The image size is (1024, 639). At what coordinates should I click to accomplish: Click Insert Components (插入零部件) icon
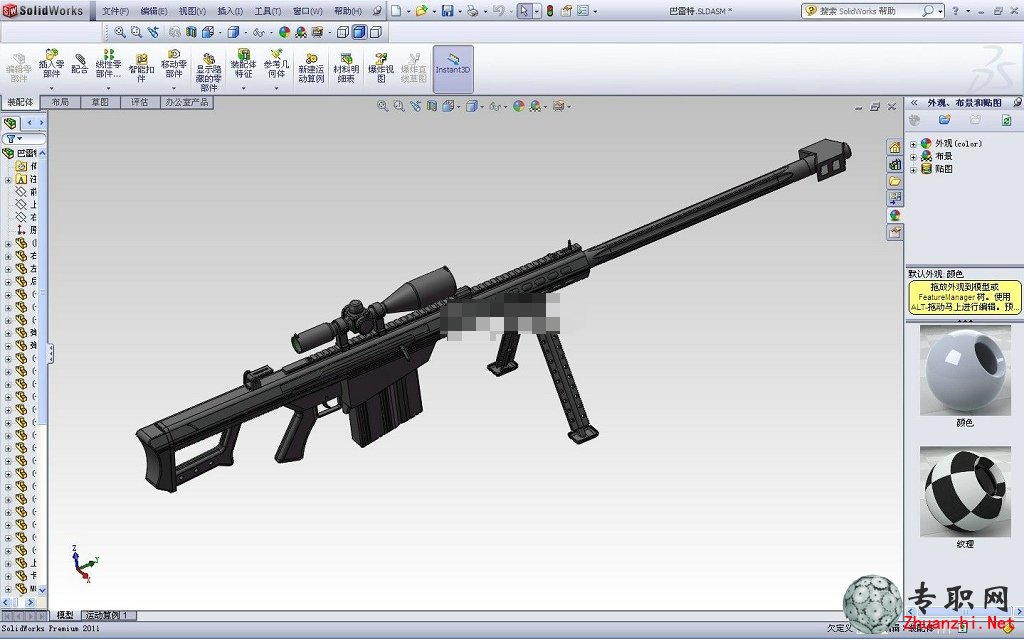point(52,64)
